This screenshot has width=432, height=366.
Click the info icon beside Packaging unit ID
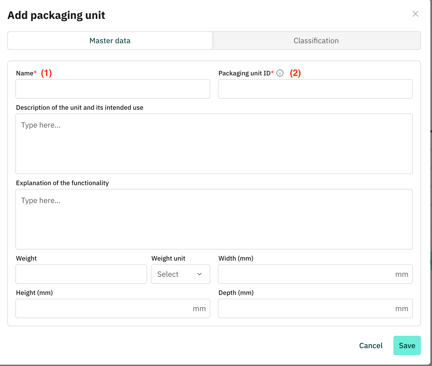coord(280,73)
